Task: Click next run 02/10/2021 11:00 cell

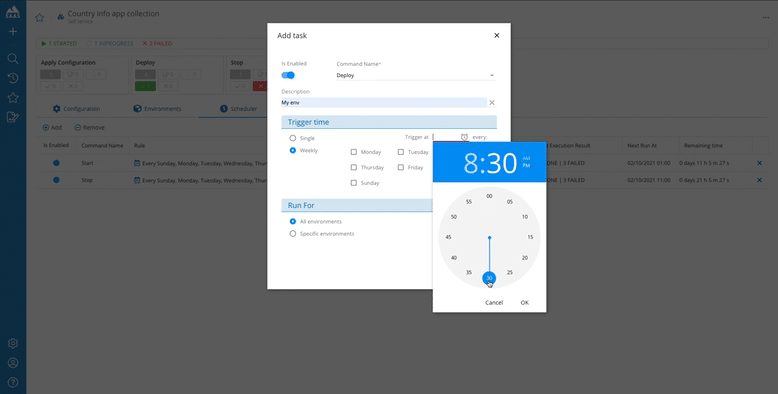Action: pos(648,180)
